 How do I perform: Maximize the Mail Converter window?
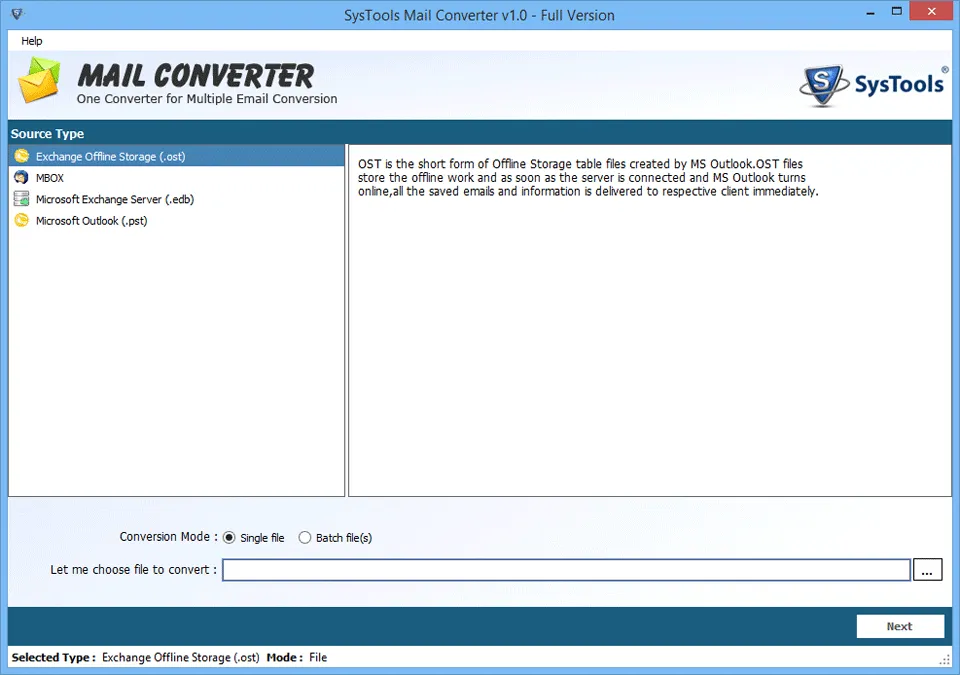pos(897,11)
